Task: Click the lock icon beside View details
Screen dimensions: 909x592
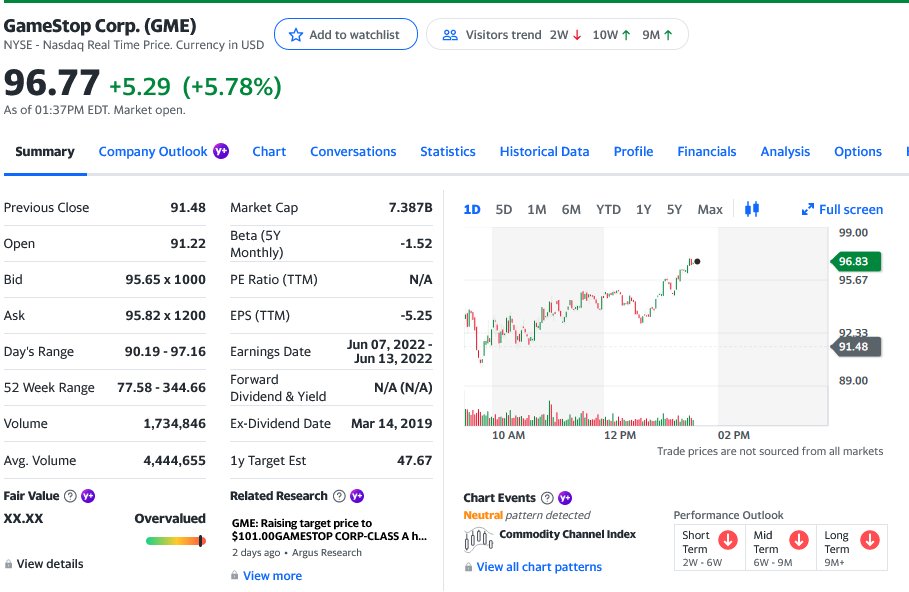Action: pos(8,564)
